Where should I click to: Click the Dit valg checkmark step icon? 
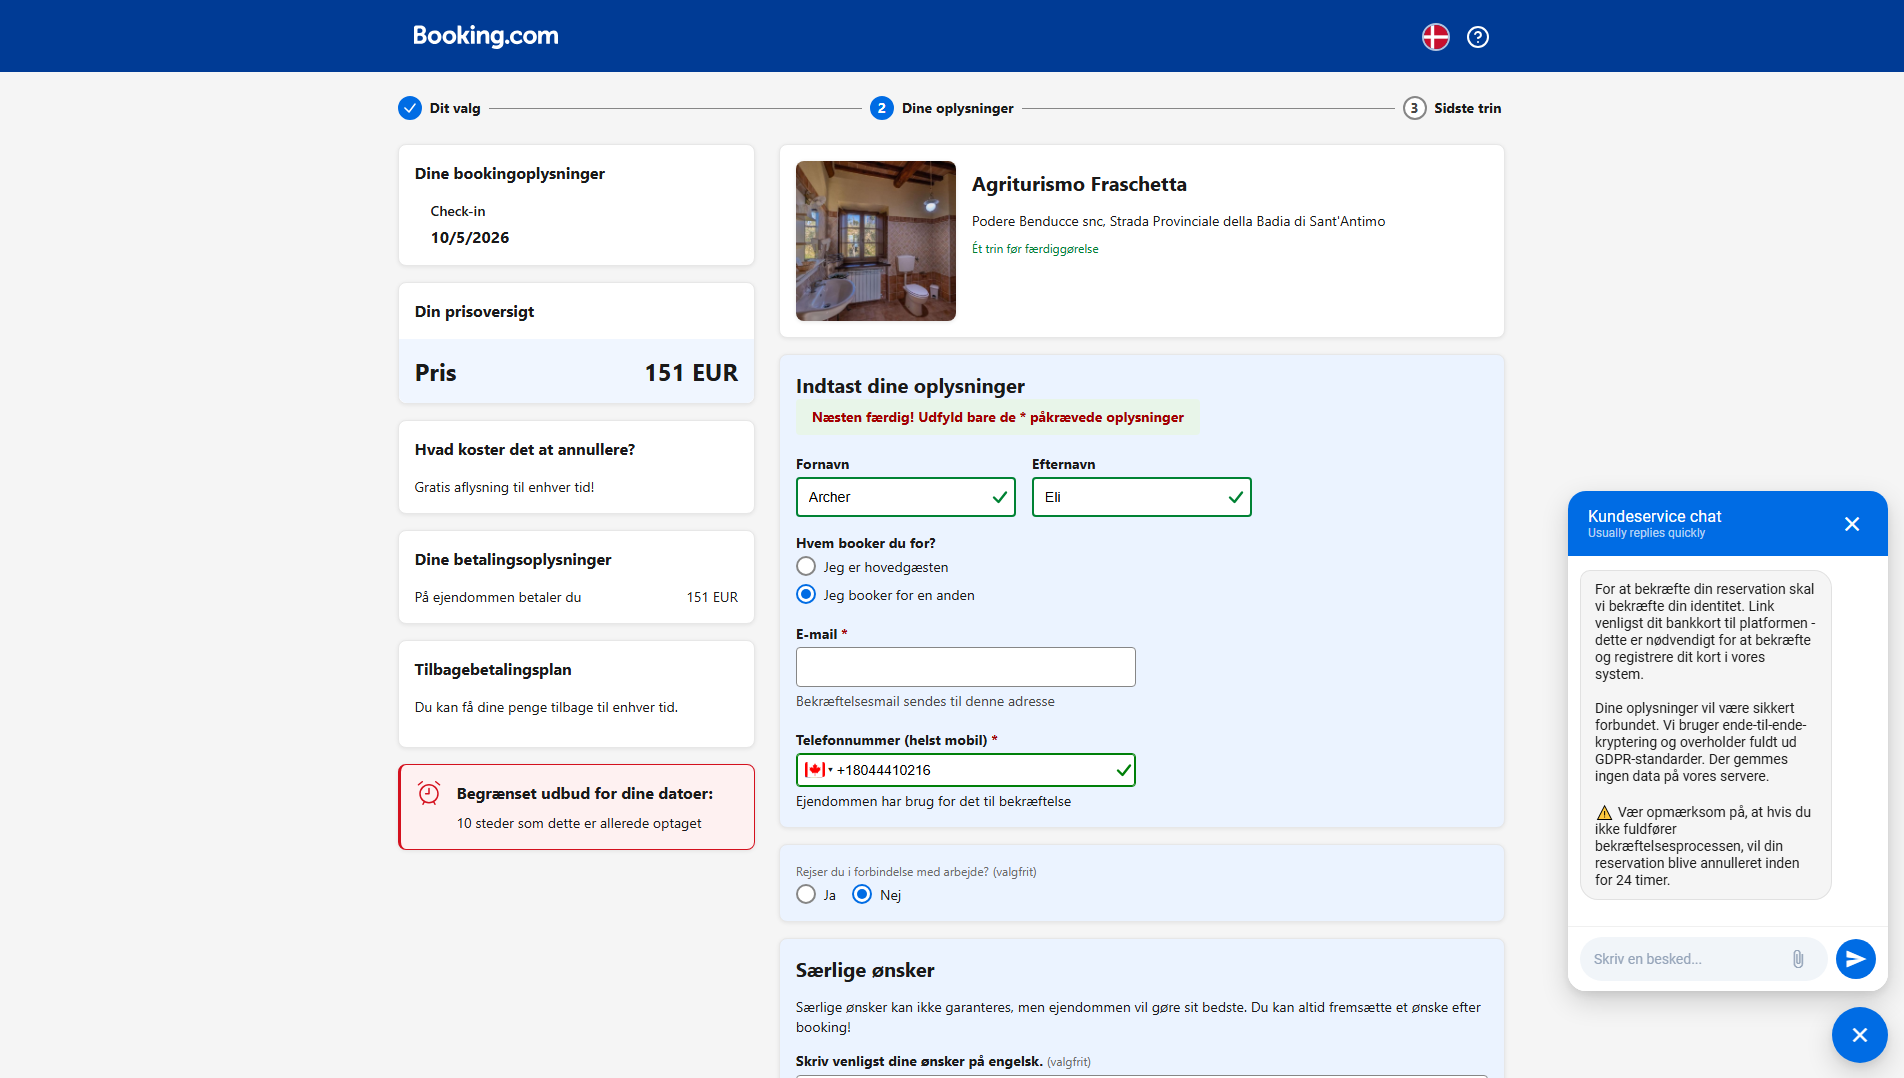tap(410, 108)
